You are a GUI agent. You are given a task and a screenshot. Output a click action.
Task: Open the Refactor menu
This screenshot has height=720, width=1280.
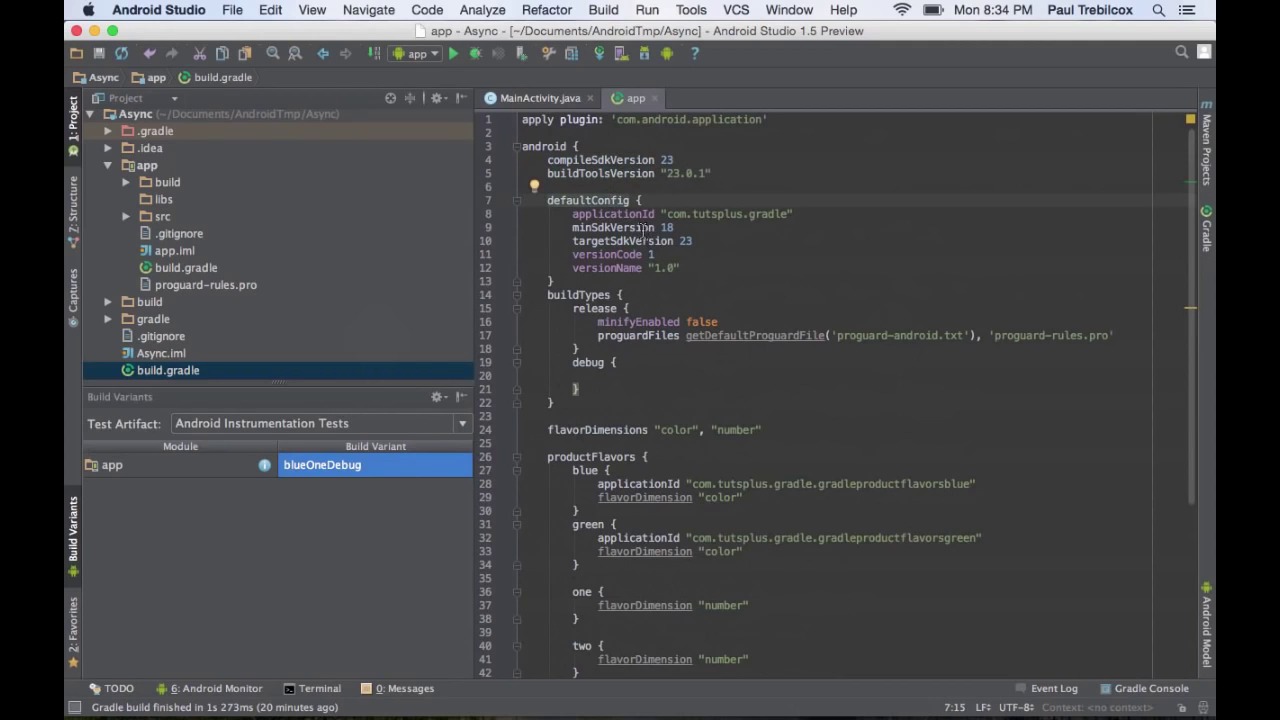[546, 10]
